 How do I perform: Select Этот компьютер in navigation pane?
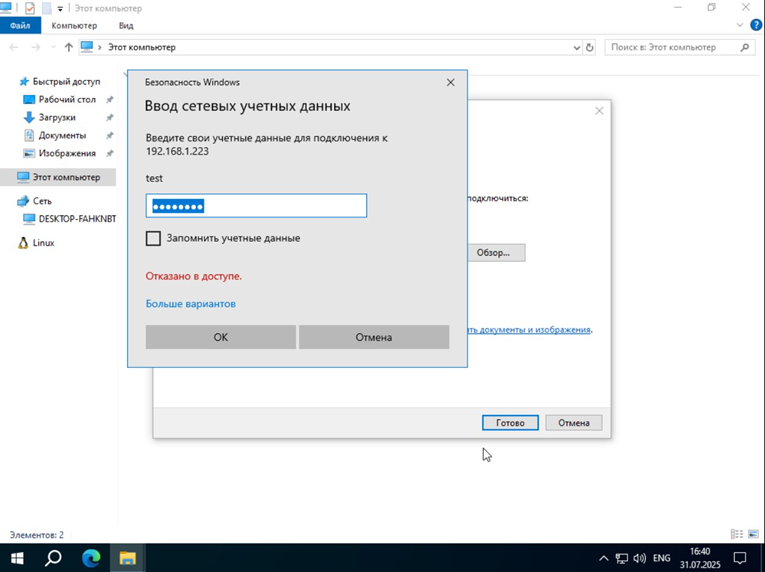[58, 177]
